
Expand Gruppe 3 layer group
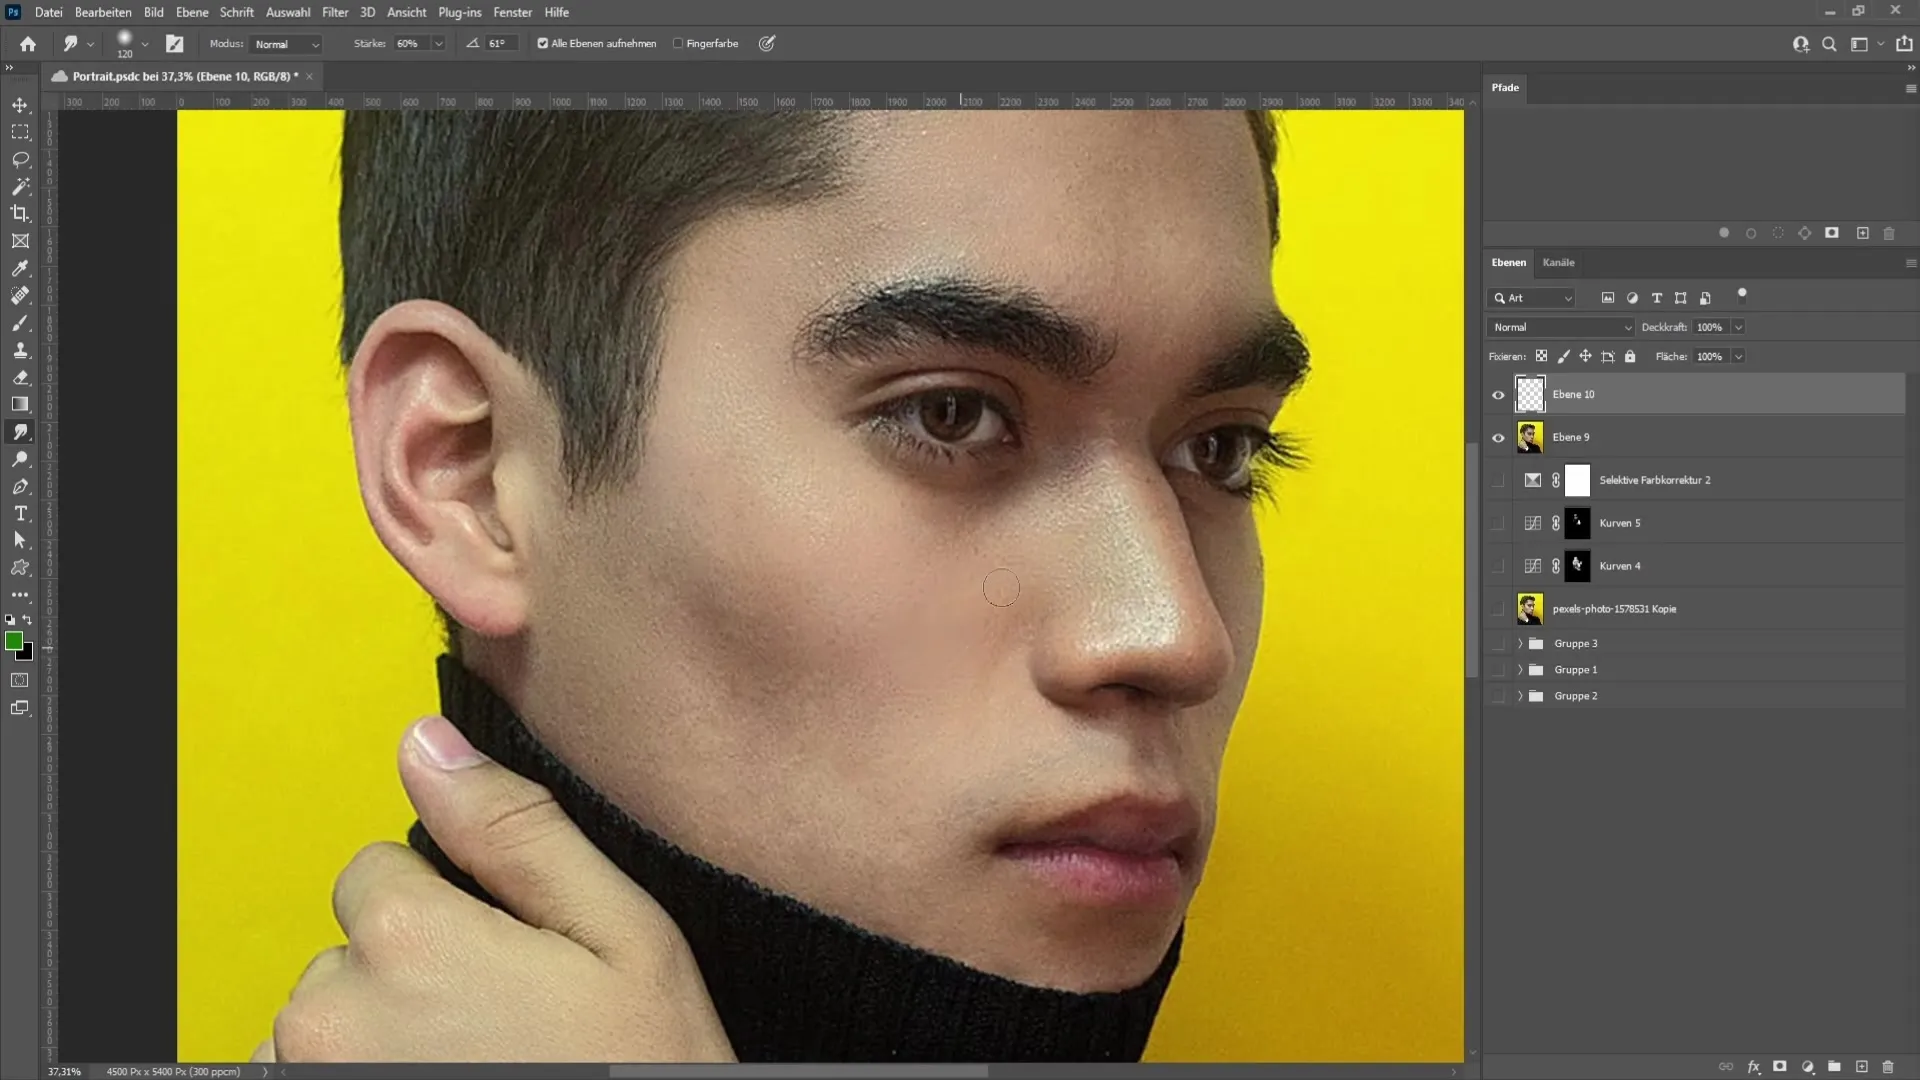1519,642
